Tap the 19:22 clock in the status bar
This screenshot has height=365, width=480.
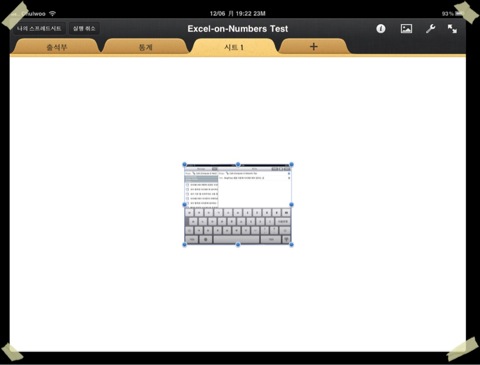(244, 14)
